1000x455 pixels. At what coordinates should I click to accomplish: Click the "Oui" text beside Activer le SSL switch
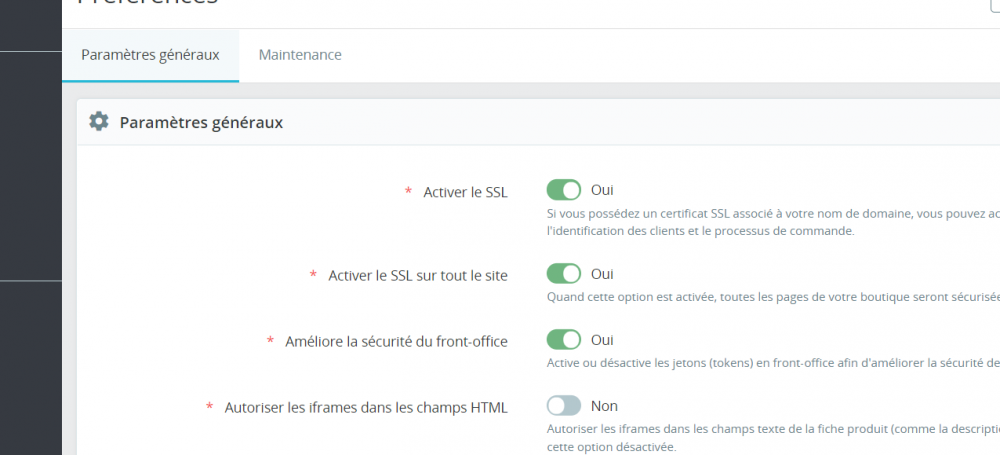602,190
